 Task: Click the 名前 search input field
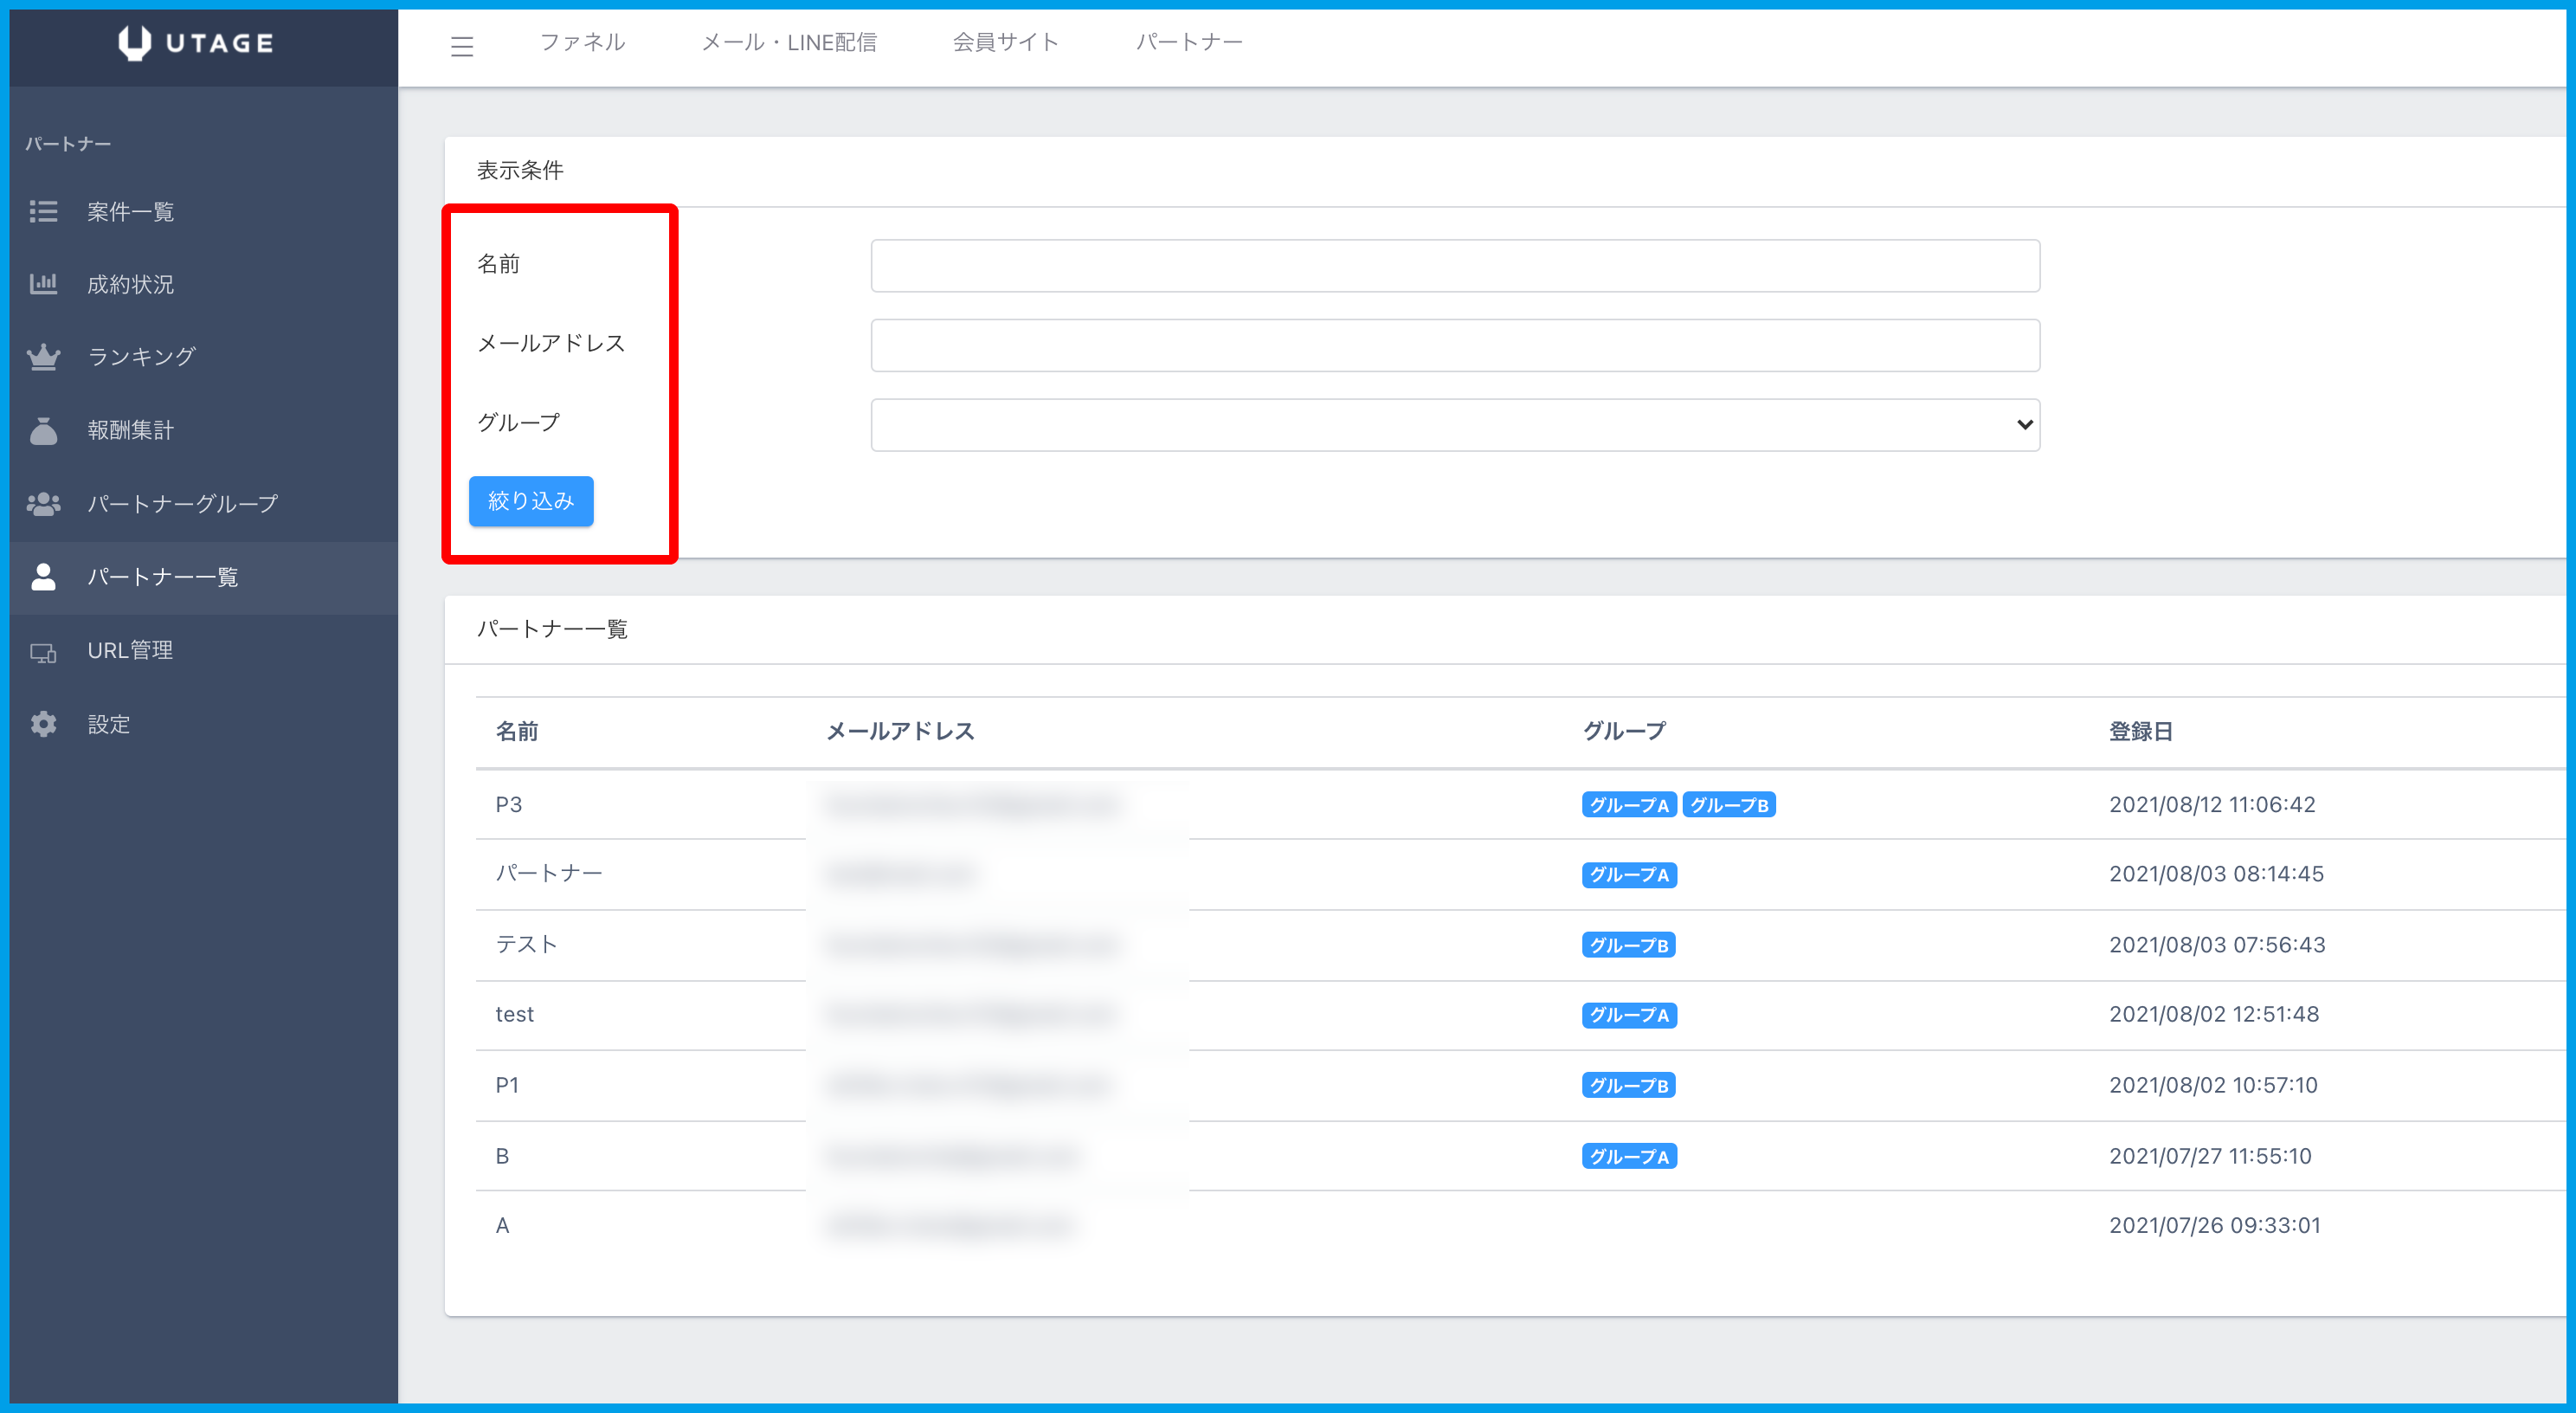point(1454,266)
